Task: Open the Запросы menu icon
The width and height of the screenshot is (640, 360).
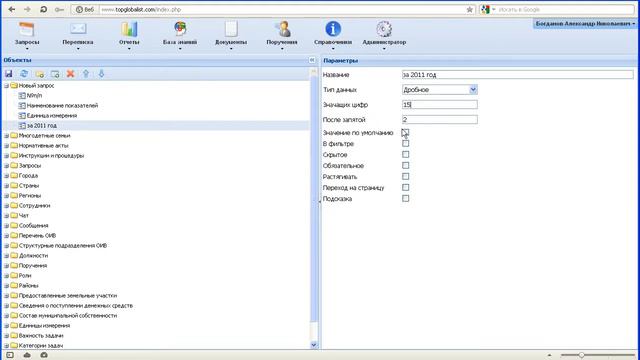Action: [27, 29]
